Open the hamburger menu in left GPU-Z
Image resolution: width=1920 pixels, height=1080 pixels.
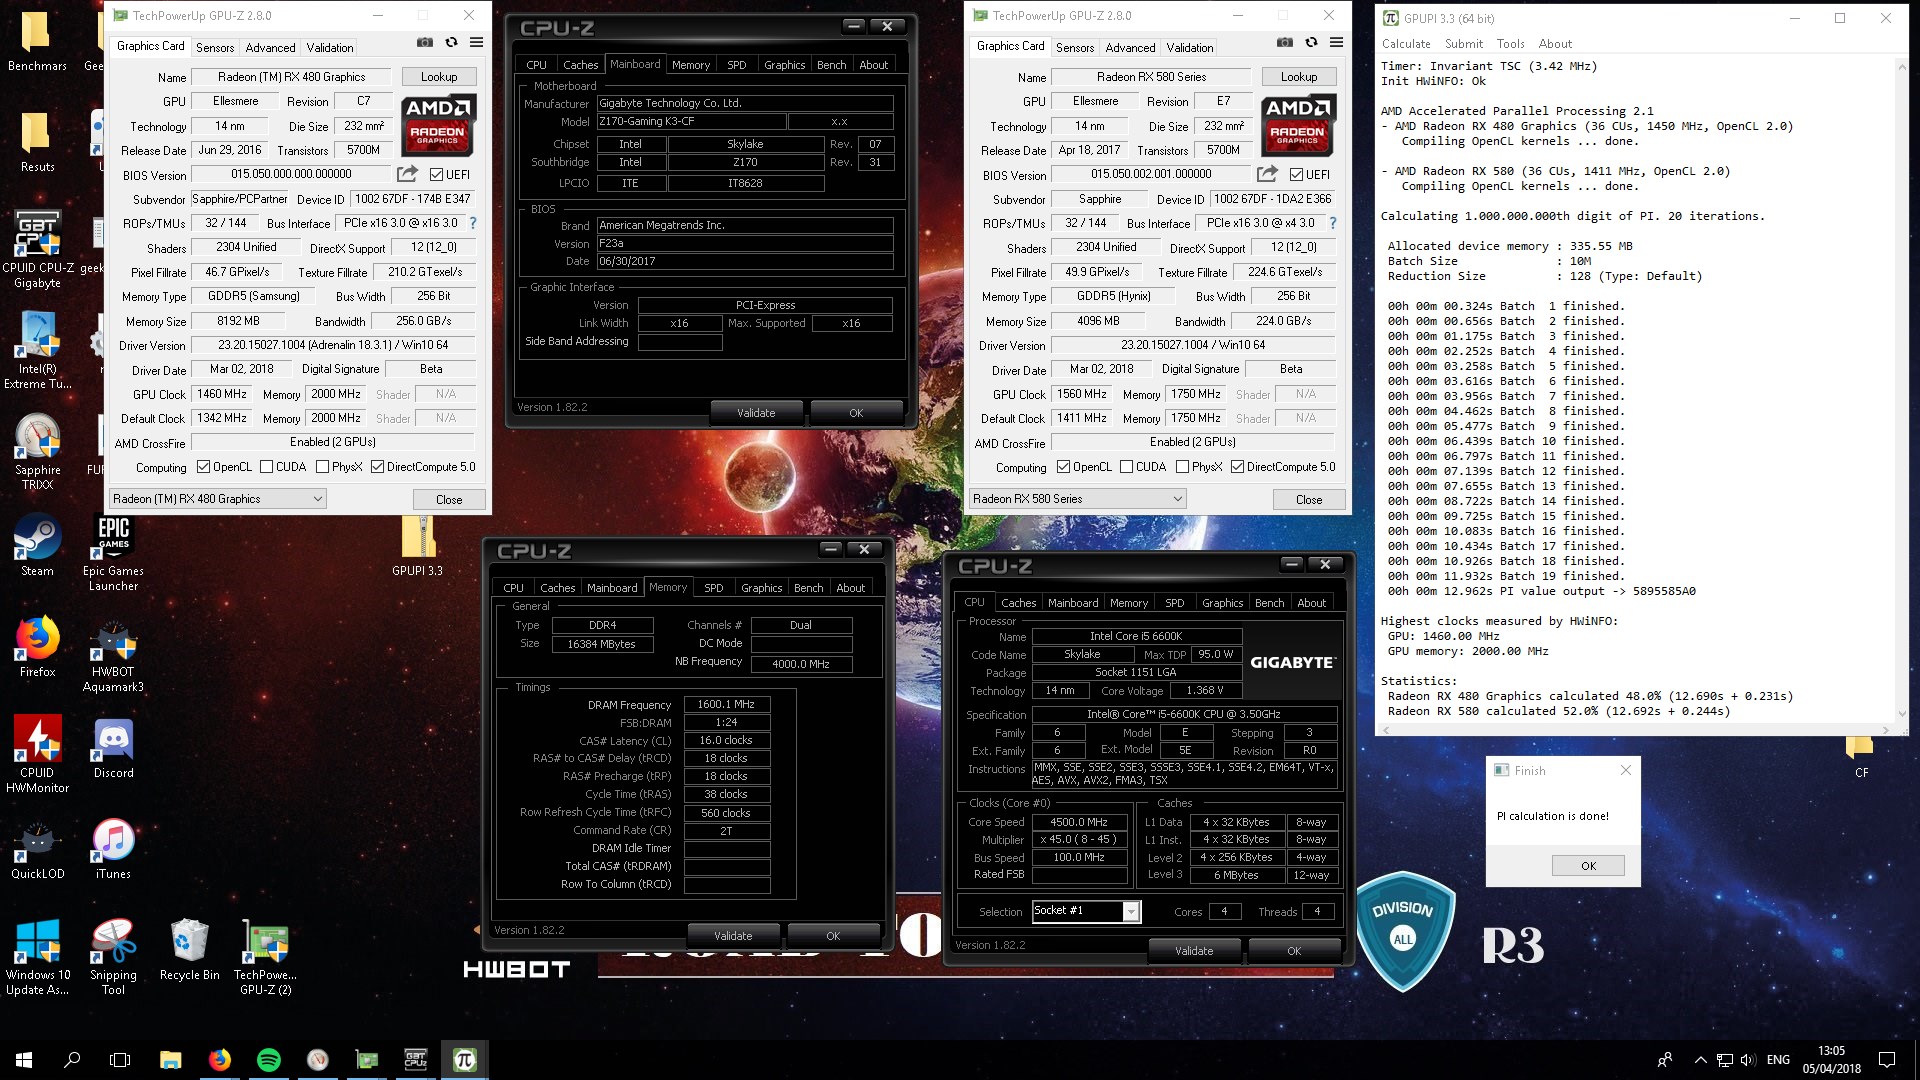pos(477,42)
